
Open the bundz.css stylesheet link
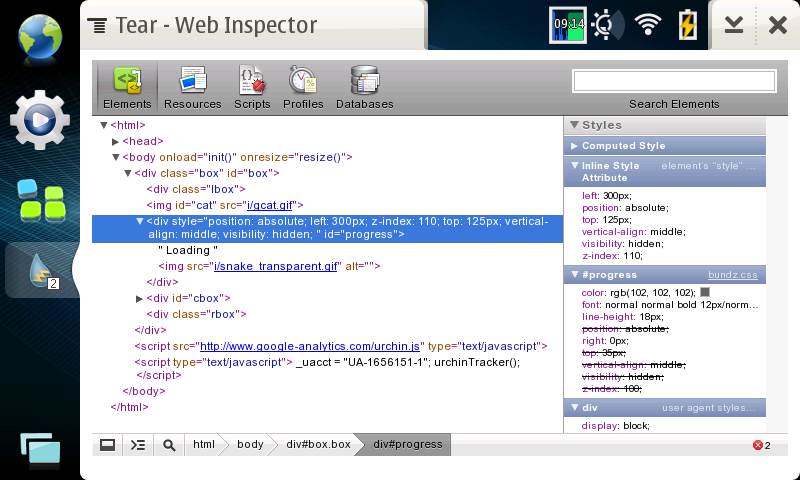point(733,275)
